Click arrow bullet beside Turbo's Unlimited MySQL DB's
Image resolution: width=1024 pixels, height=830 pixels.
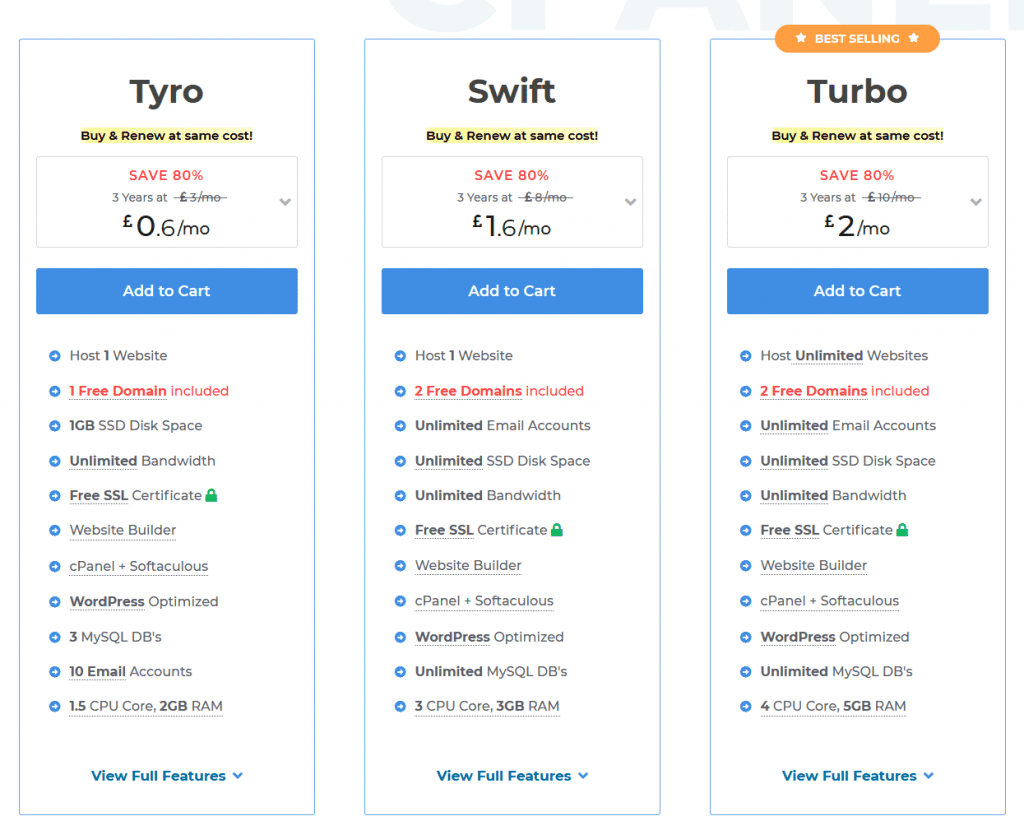746,671
